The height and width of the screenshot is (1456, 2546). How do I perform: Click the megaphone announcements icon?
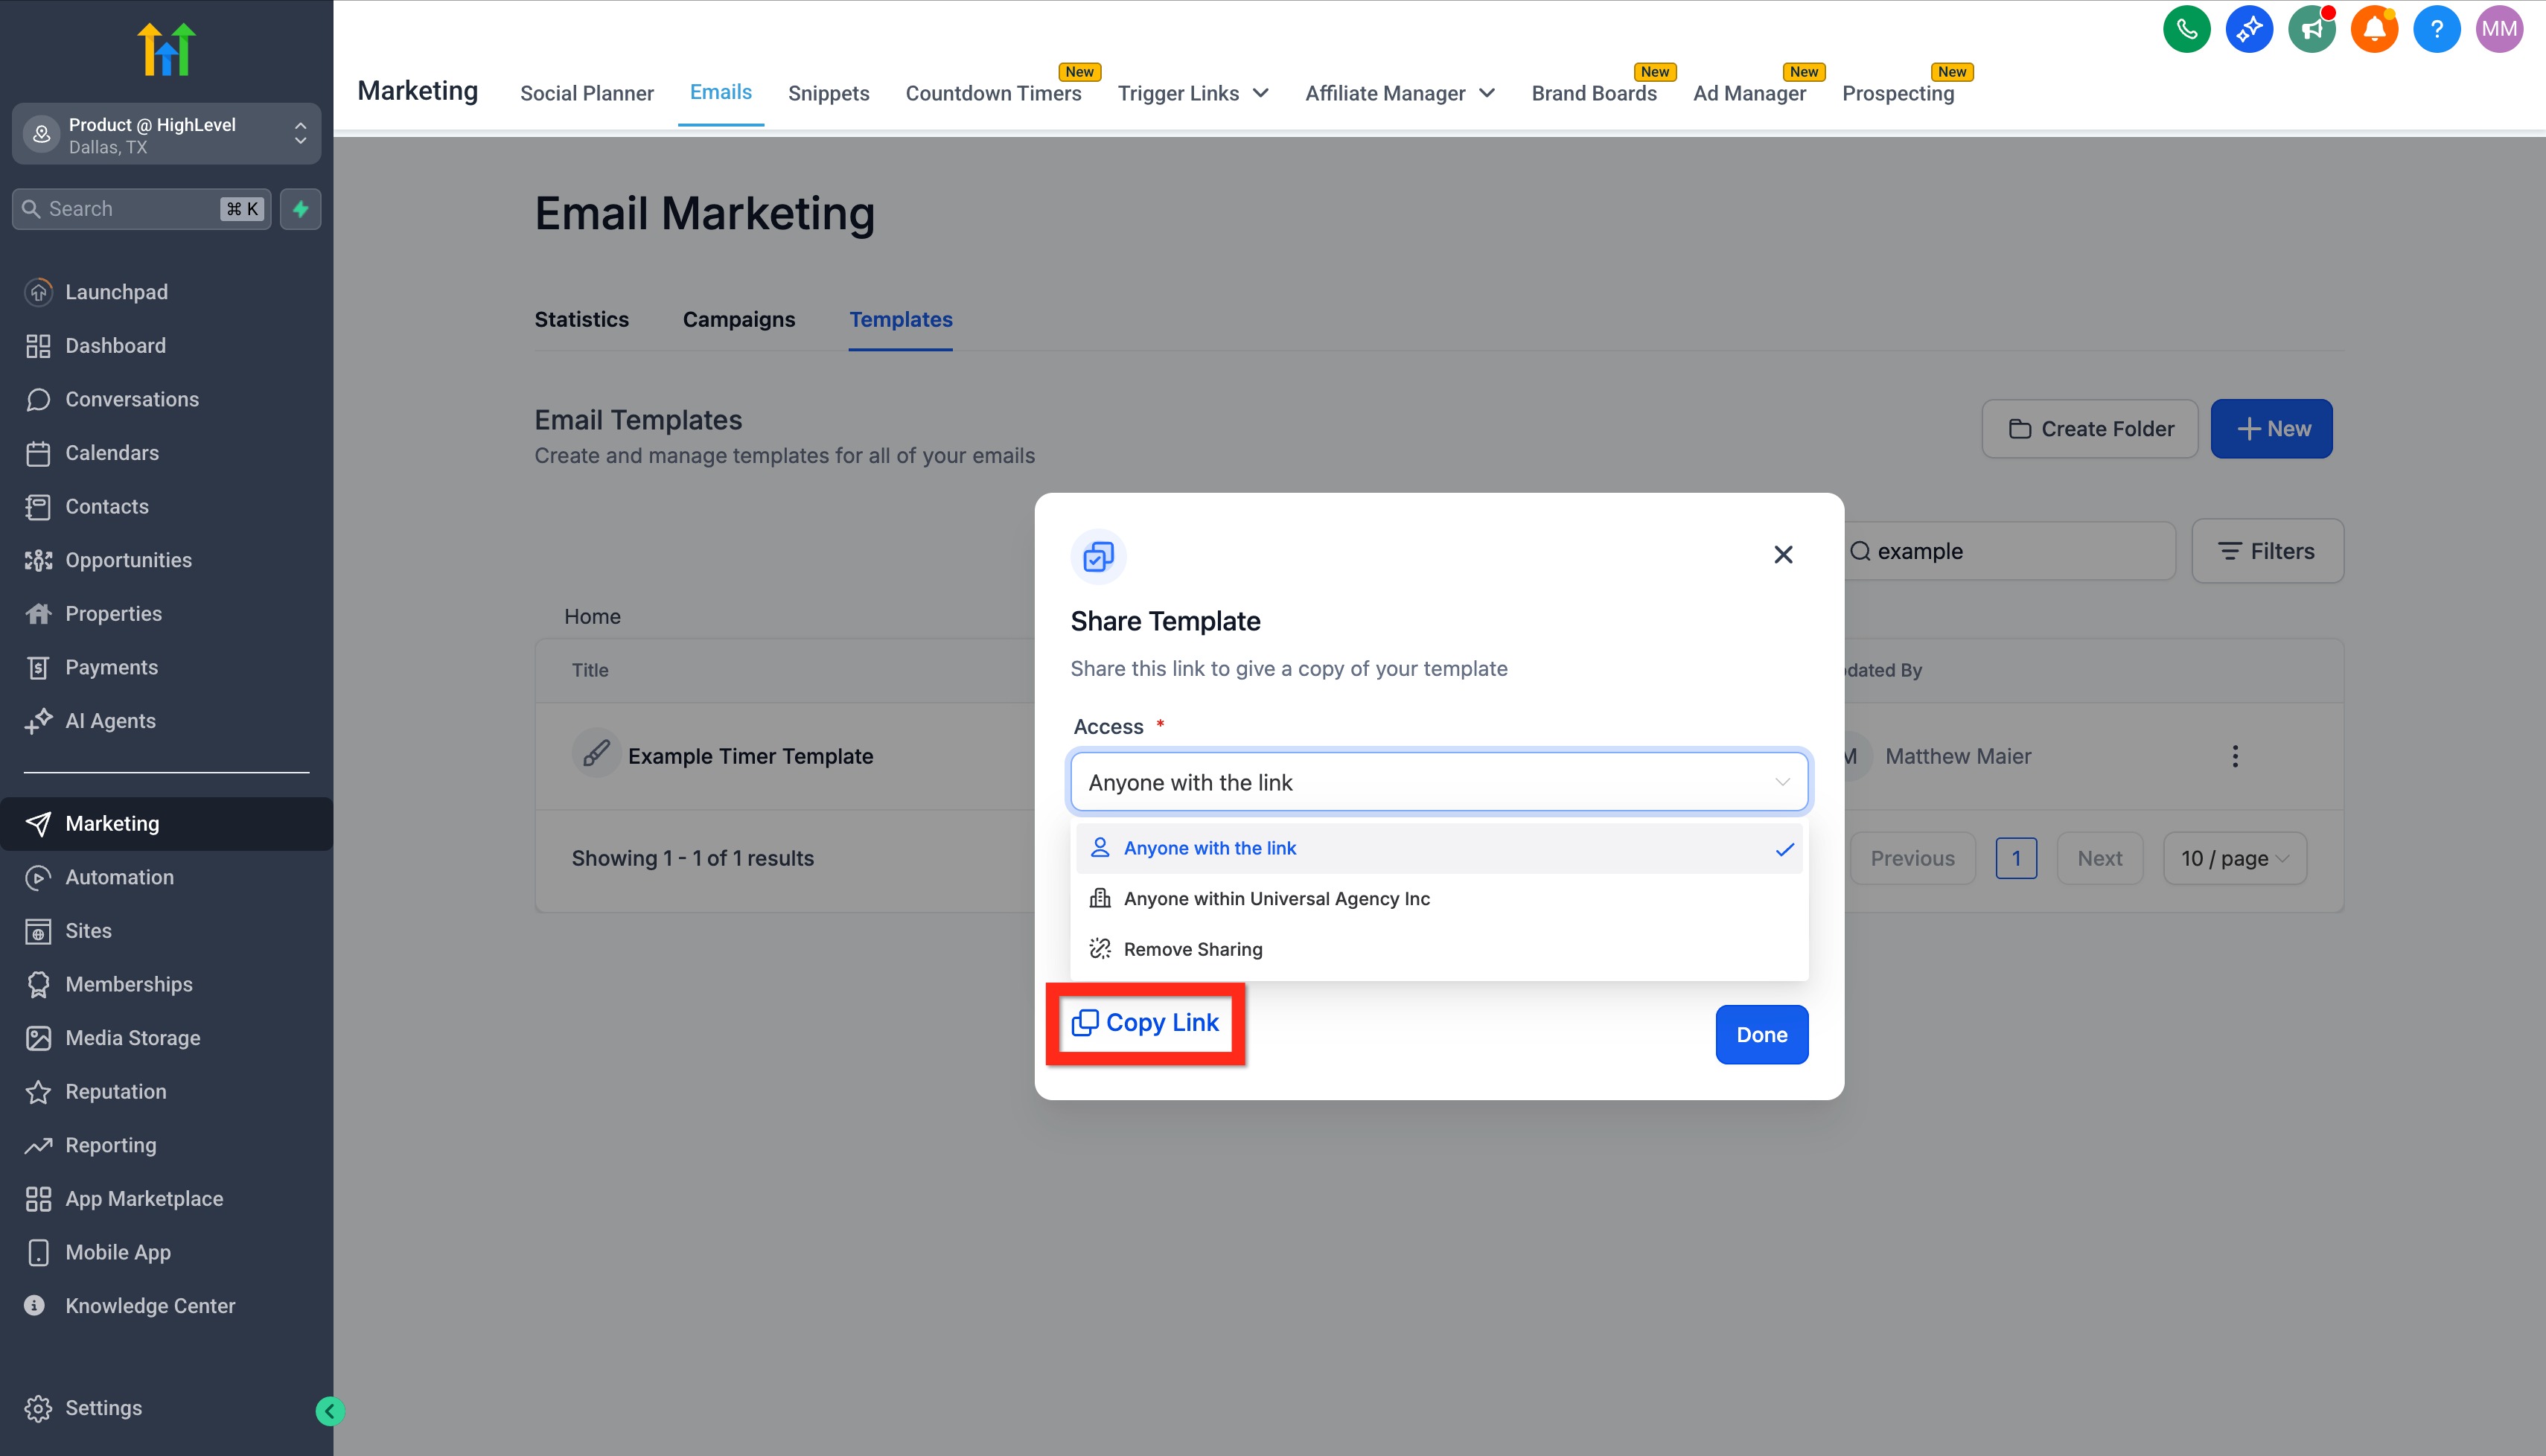pyautogui.click(x=2311, y=29)
